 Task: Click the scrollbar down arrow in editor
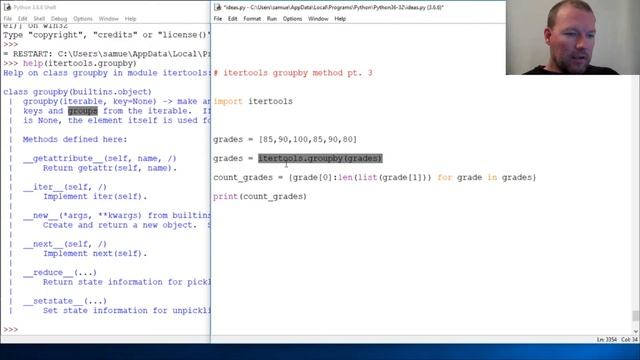[636, 331]
